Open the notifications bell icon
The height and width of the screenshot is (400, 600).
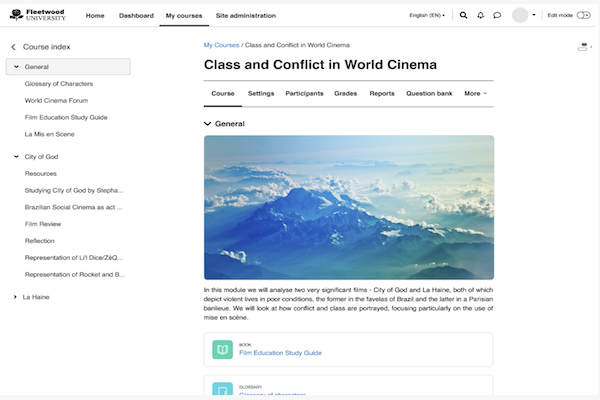point(480,15)
